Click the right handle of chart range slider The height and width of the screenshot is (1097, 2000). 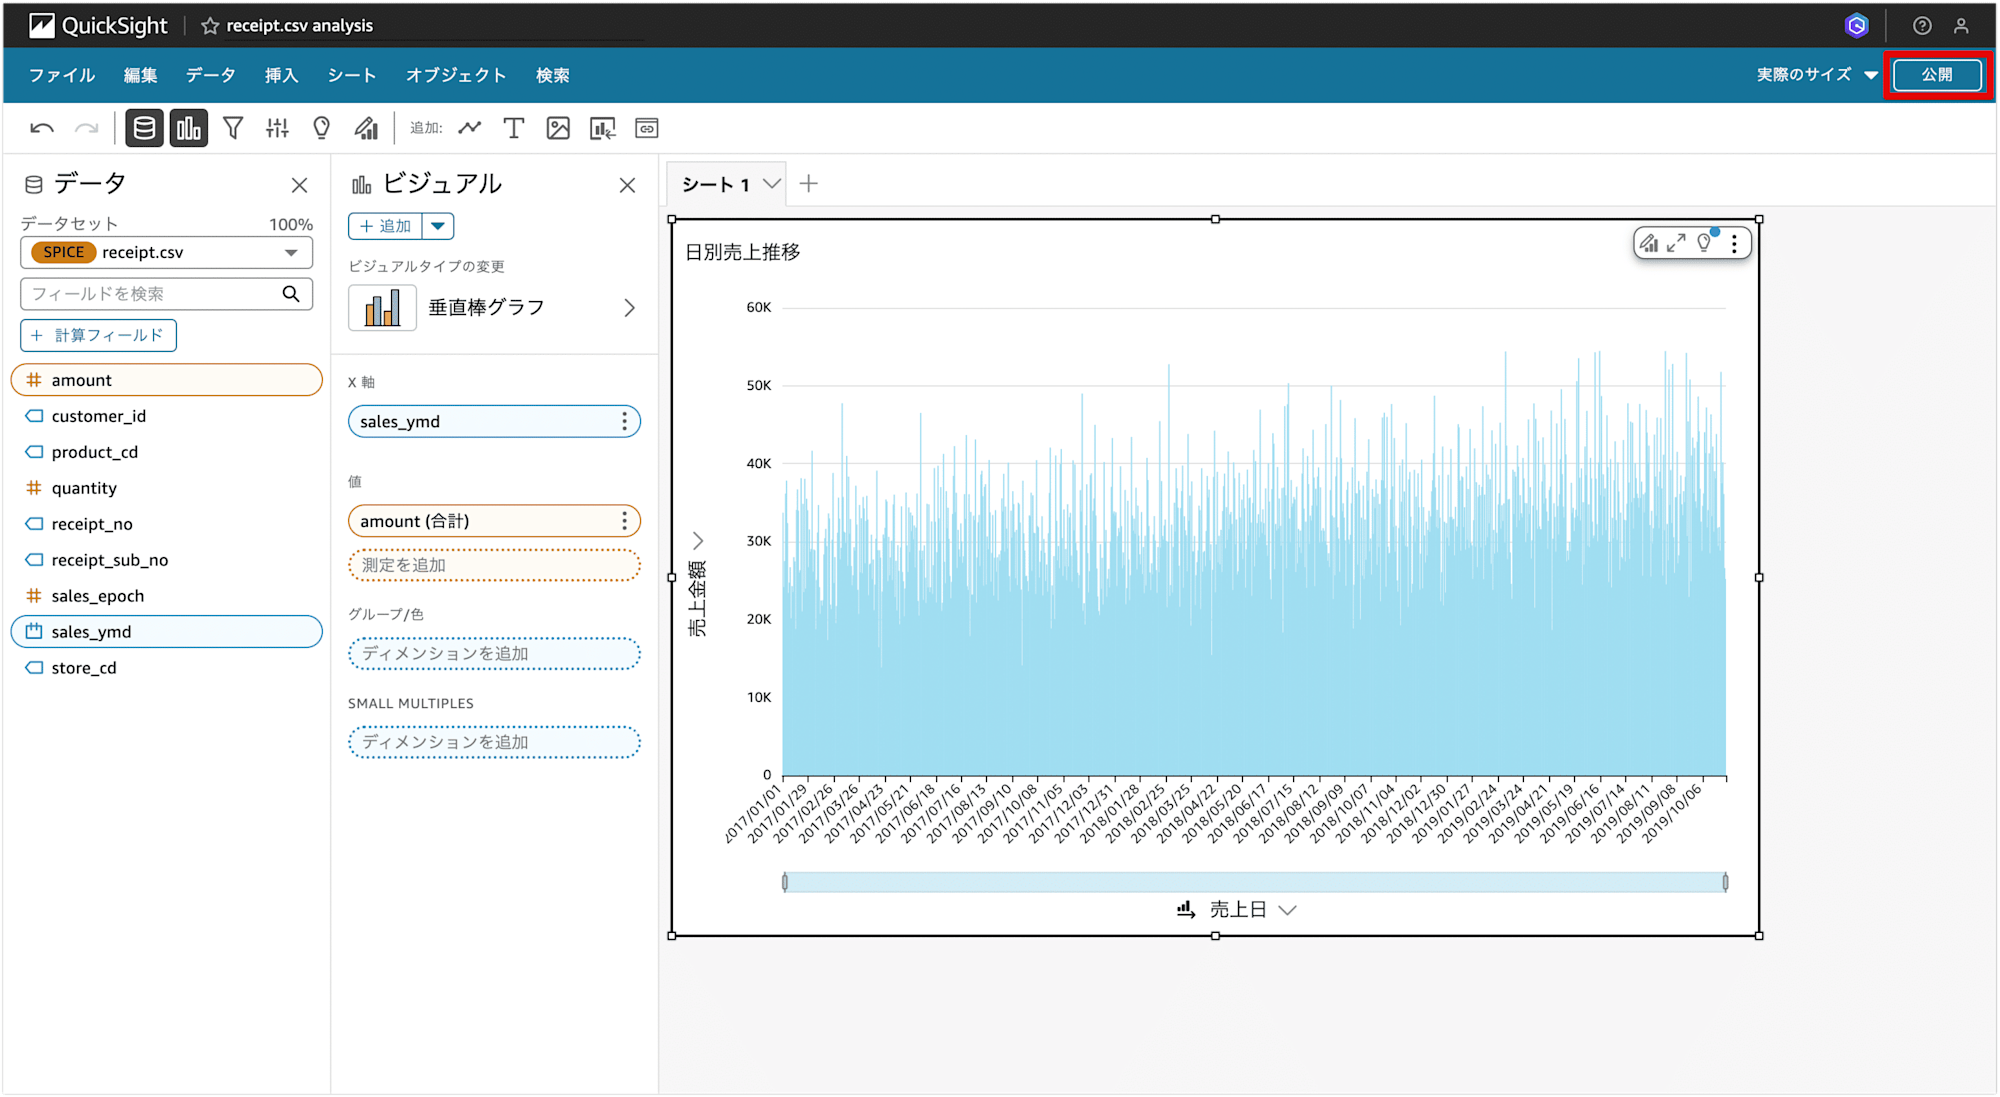[1725, 882]
